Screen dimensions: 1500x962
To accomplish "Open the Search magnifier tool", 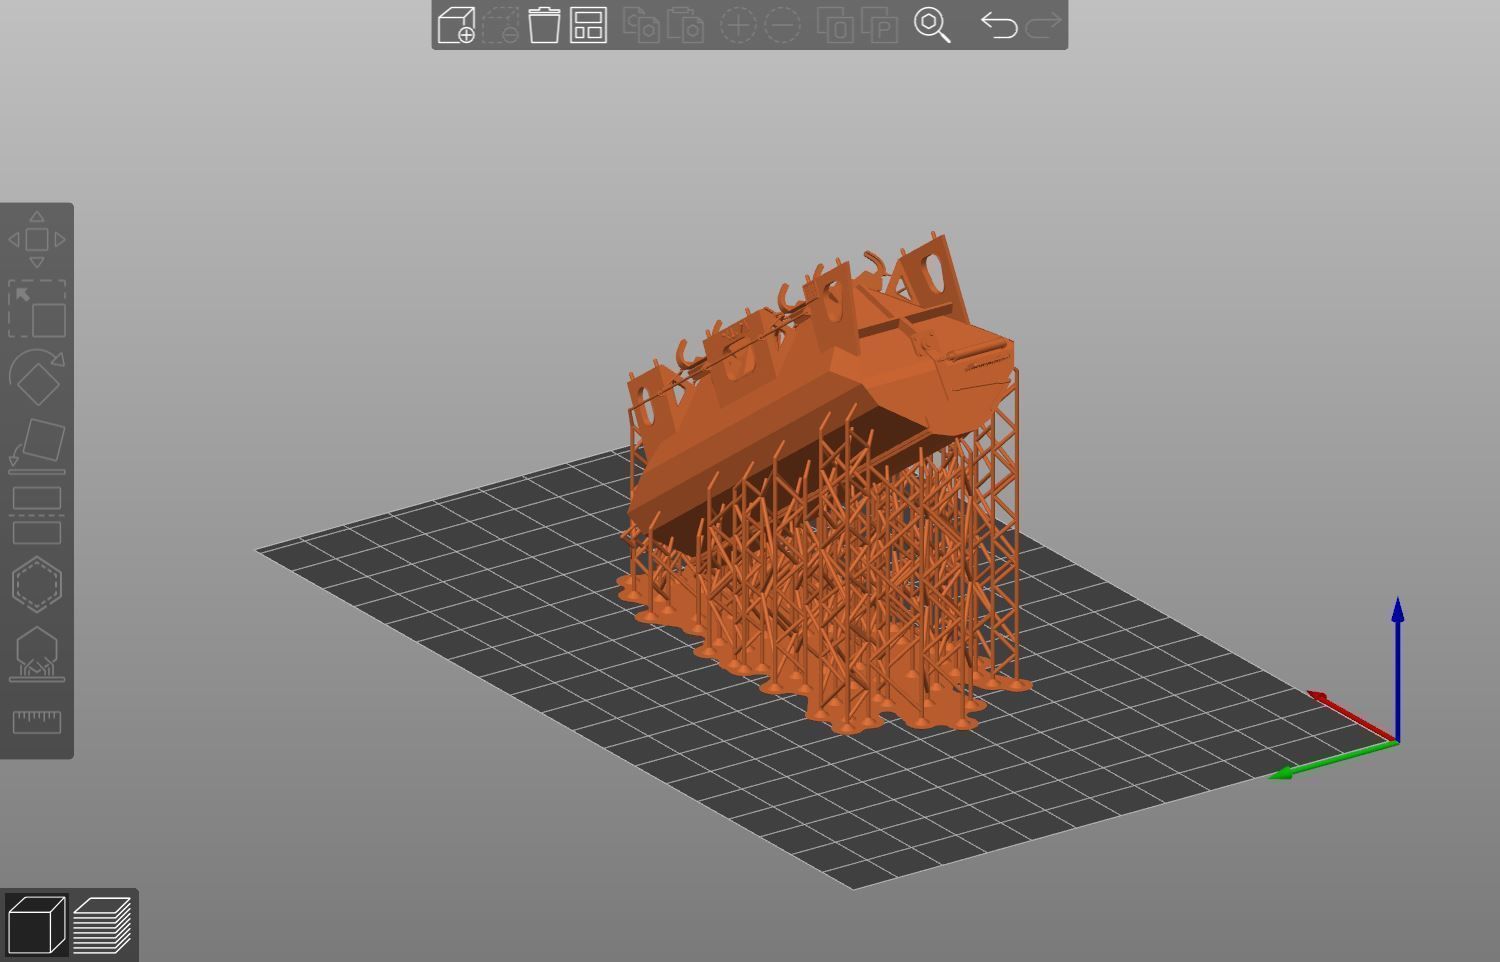I will [x=932, y=25].
